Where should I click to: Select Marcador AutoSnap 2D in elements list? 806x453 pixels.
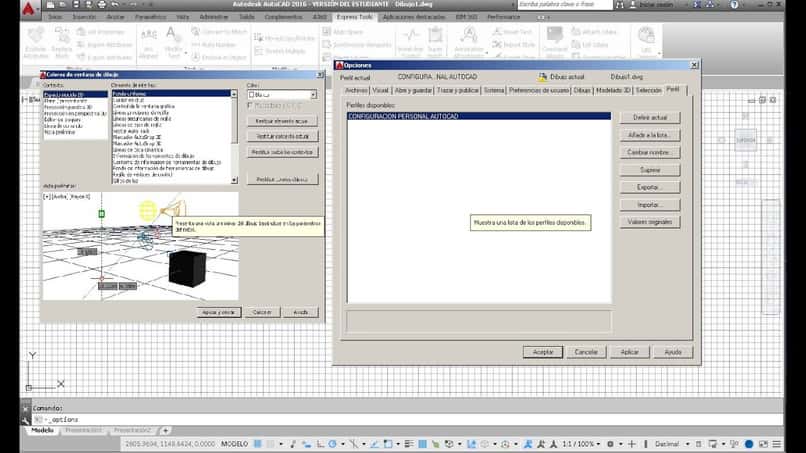pyautogui.click(x=137, y=137)
